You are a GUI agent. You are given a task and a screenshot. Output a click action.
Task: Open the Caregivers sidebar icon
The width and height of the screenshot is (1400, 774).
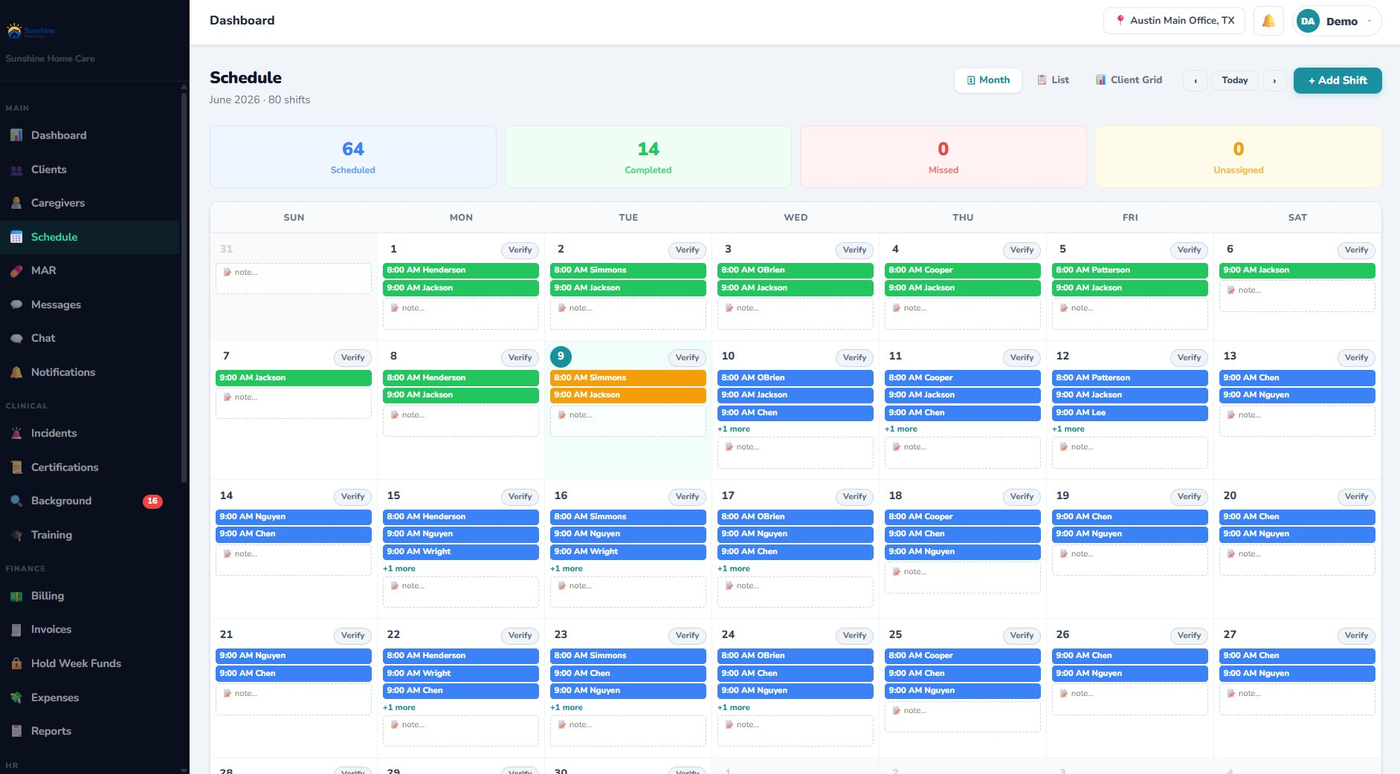click(x=16, y=203)
